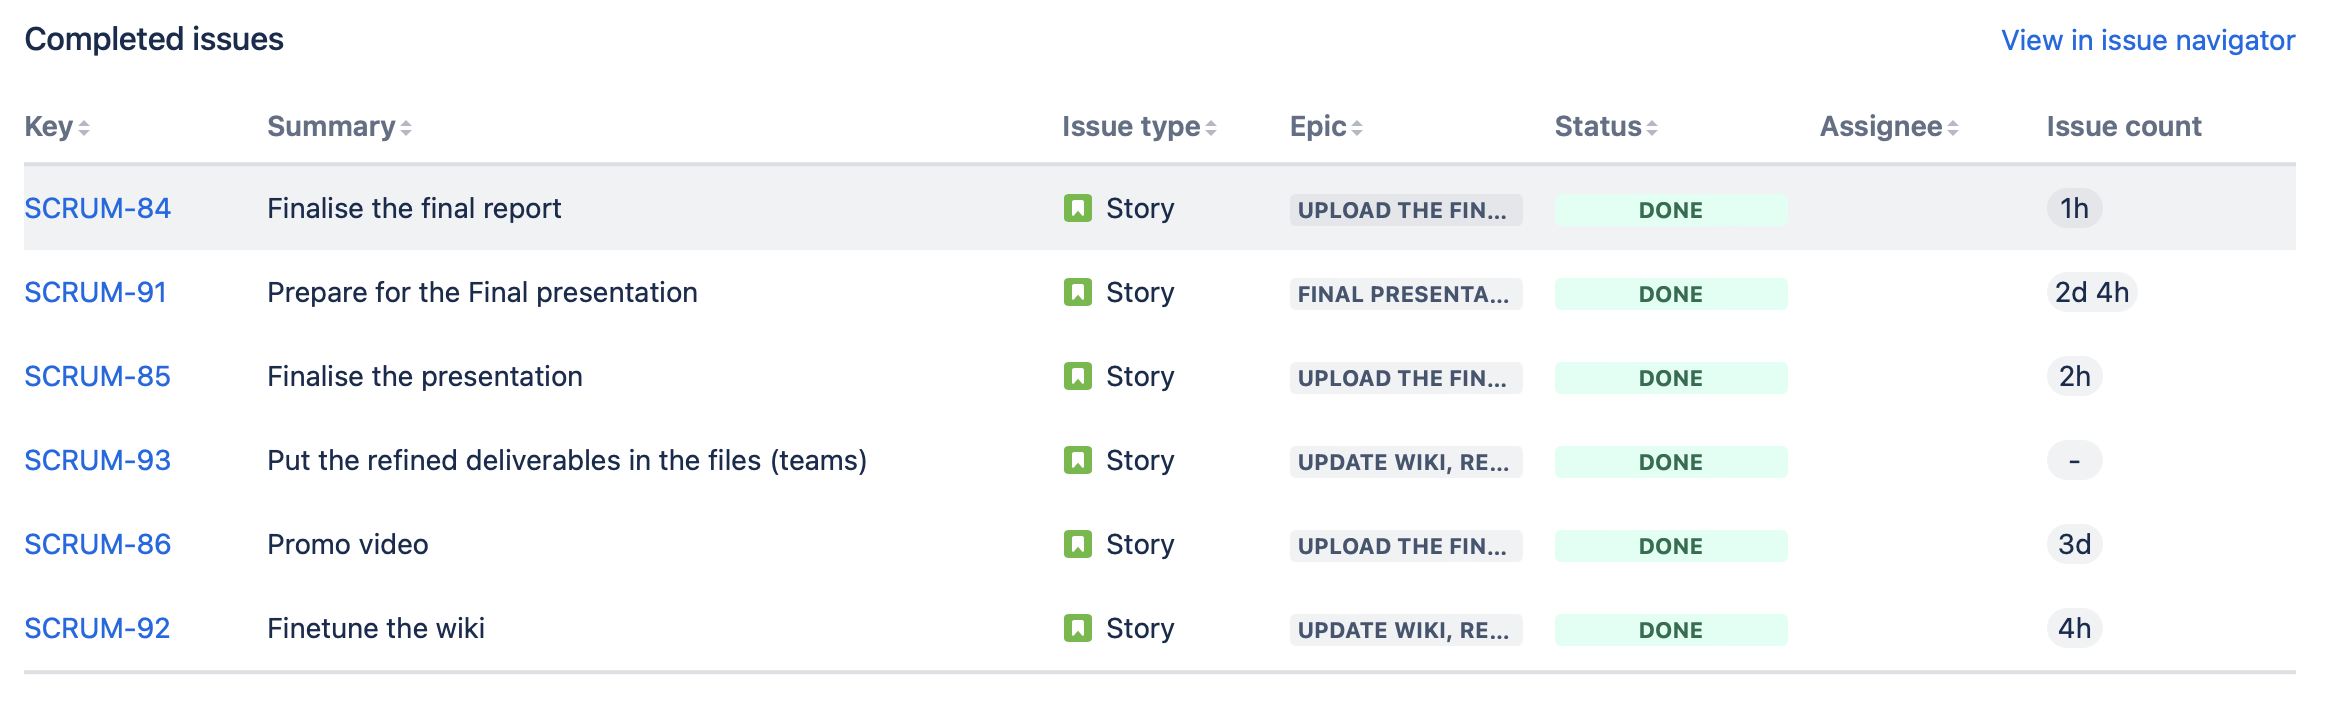The height and width of the screenshot is (716, 2340).
Task: Click the Story icon for SCRUM-84
Action: pos(1077,208)
